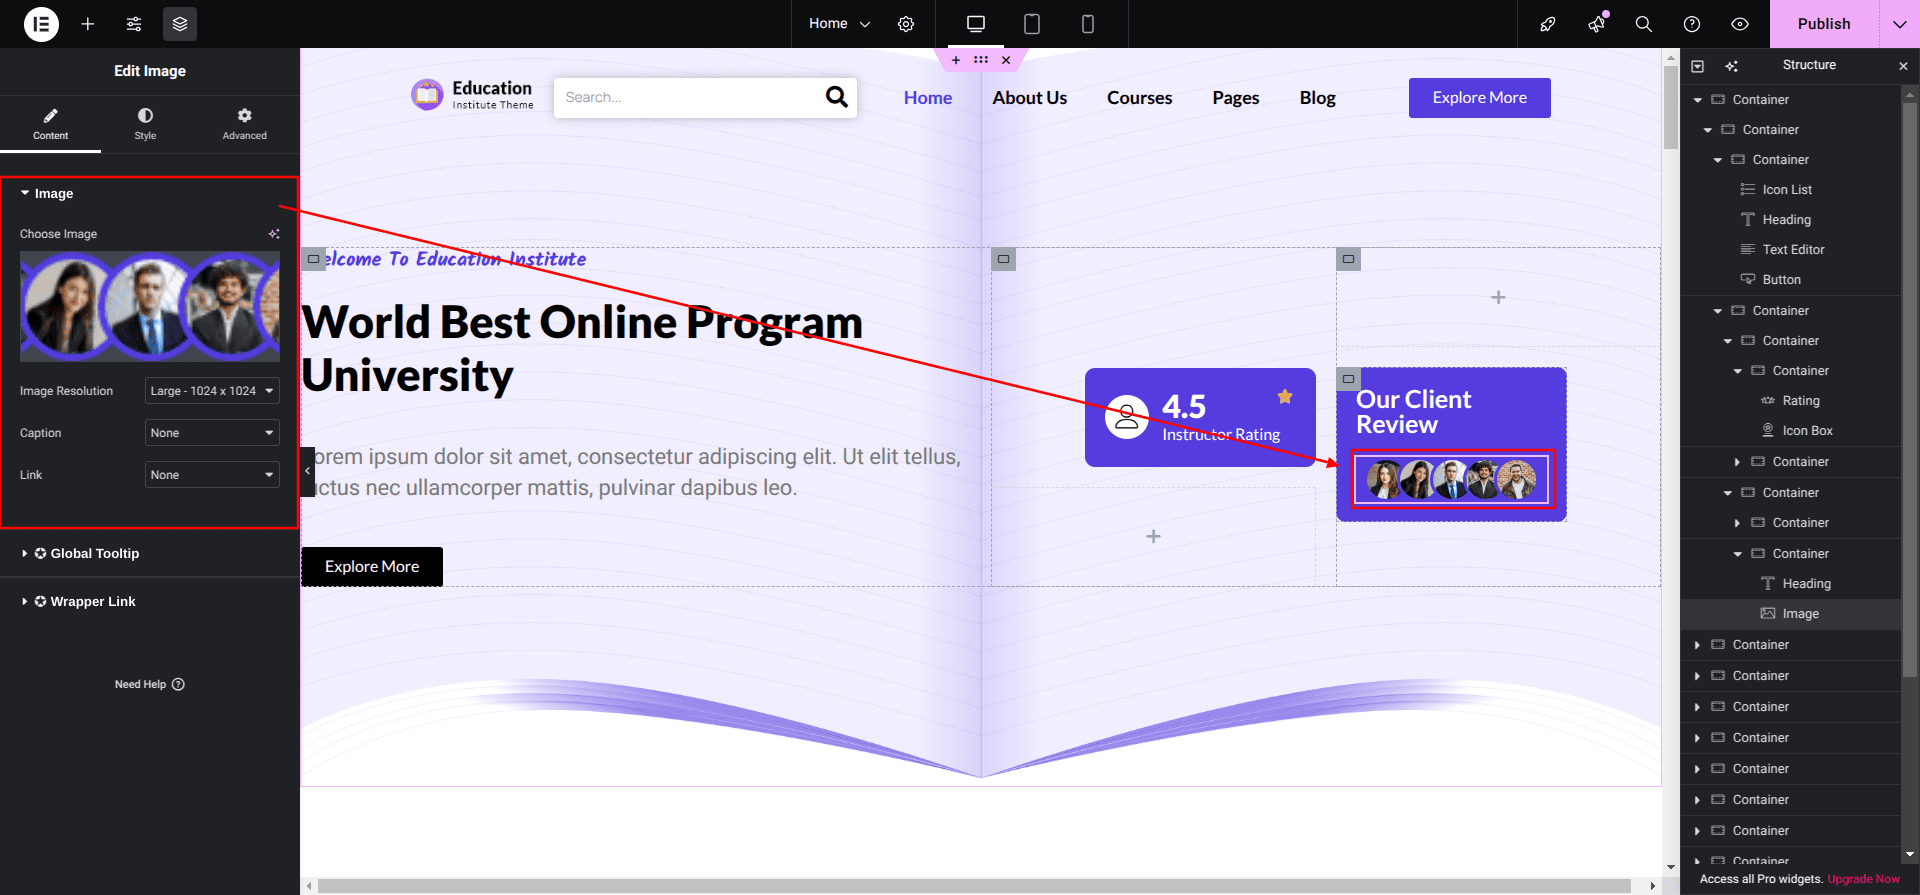The image size is (1920, 895).
Task: Switch to the Content tab
Action: pos(50,124)
